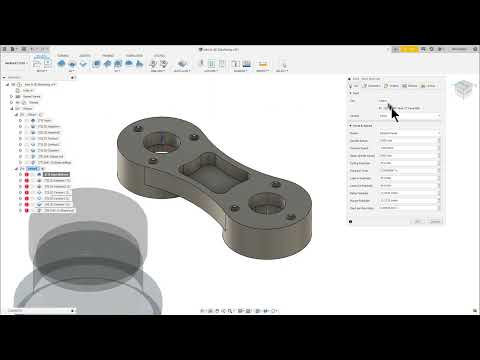Image resolution: width=480 pixels, height=360 pixels.
Task: Click the Orbit icon in bottom navigation bar
Action: click(203, 311)
